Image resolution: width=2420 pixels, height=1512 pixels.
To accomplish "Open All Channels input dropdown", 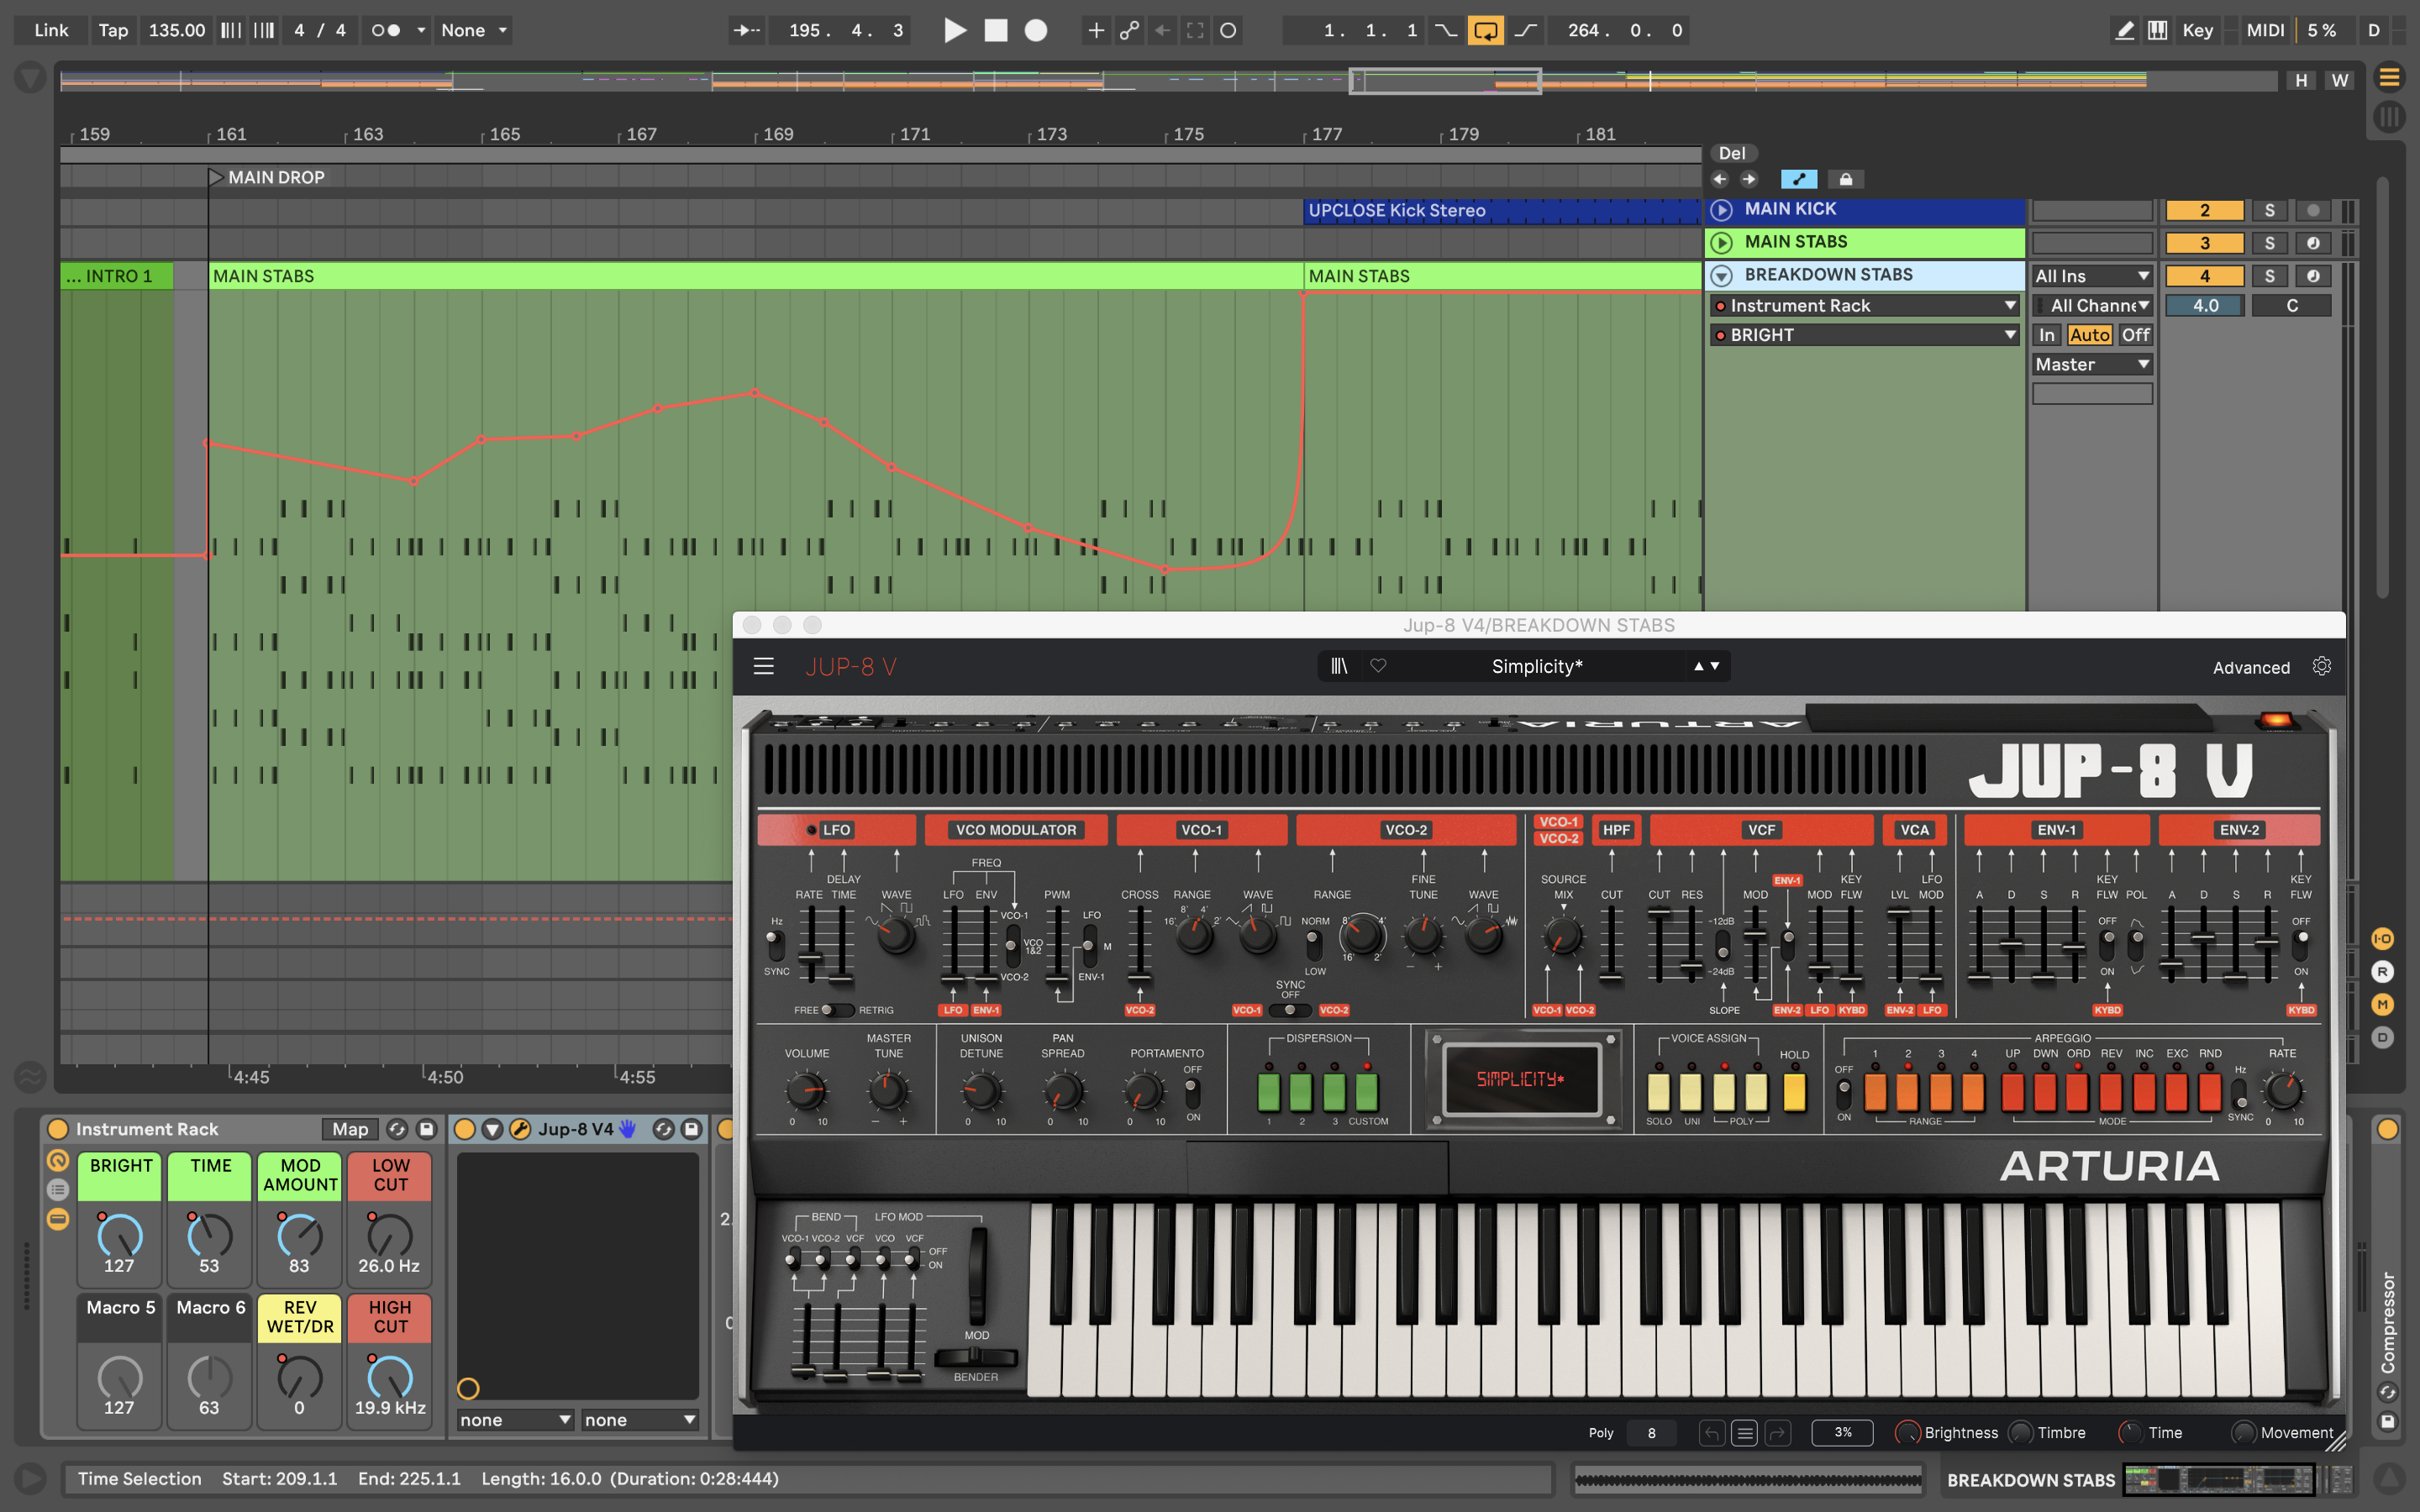I will (2092, 306).
